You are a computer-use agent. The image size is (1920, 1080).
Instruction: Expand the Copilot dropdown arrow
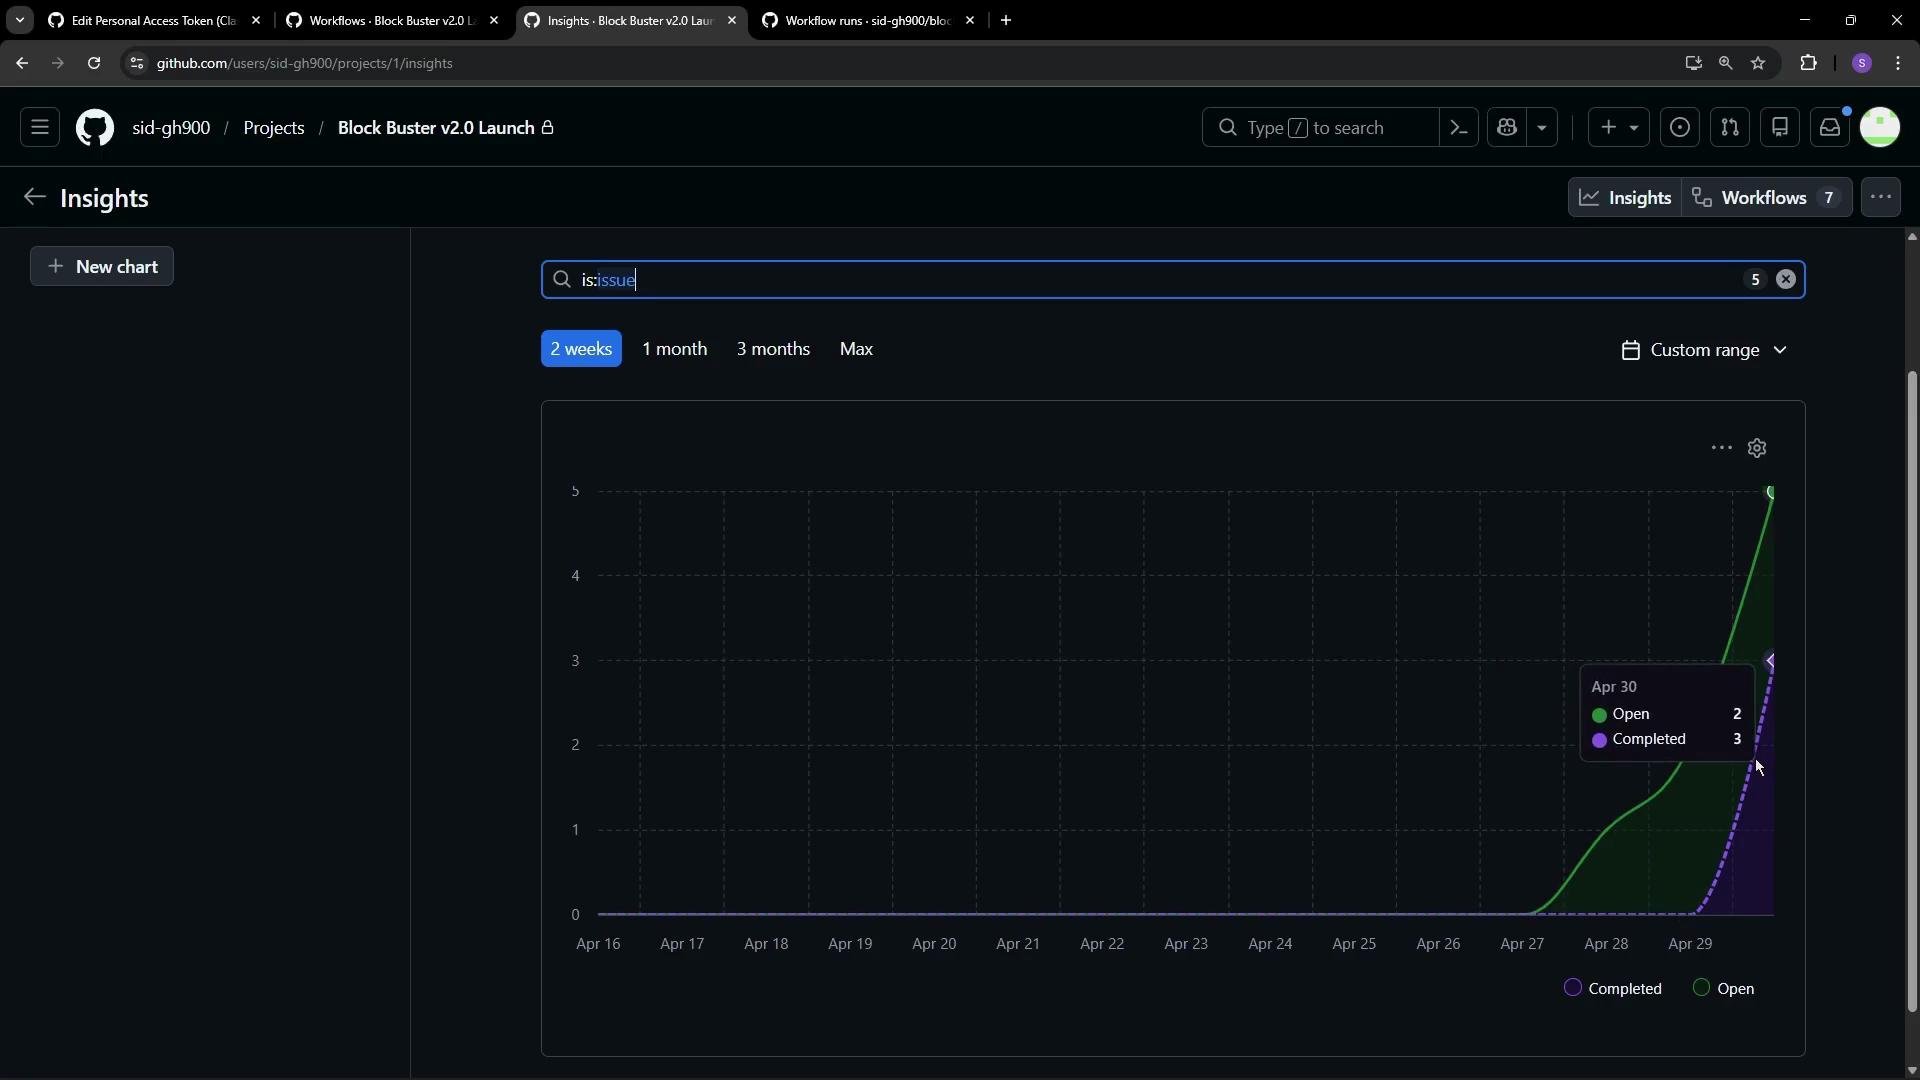tap(1542, 128)
